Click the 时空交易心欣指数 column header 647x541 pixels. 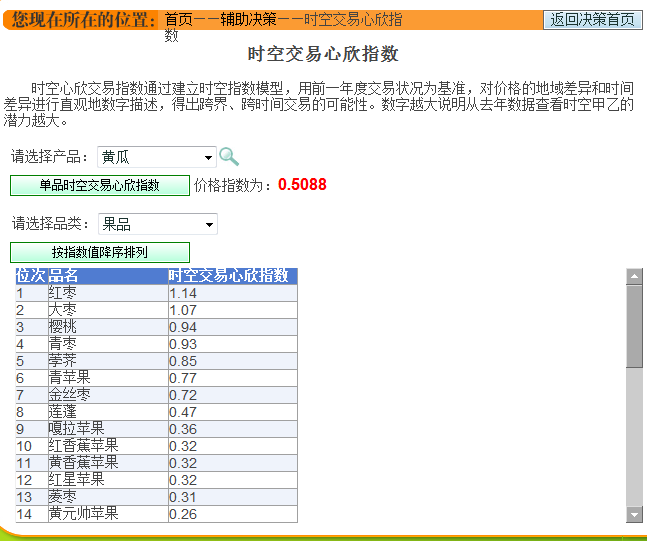tap(229, 276)
